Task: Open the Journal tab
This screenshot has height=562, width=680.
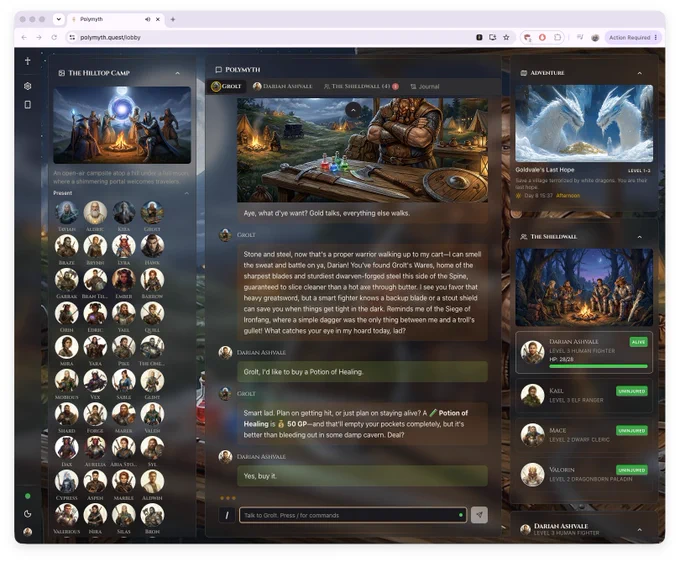Action: (425, 86)
